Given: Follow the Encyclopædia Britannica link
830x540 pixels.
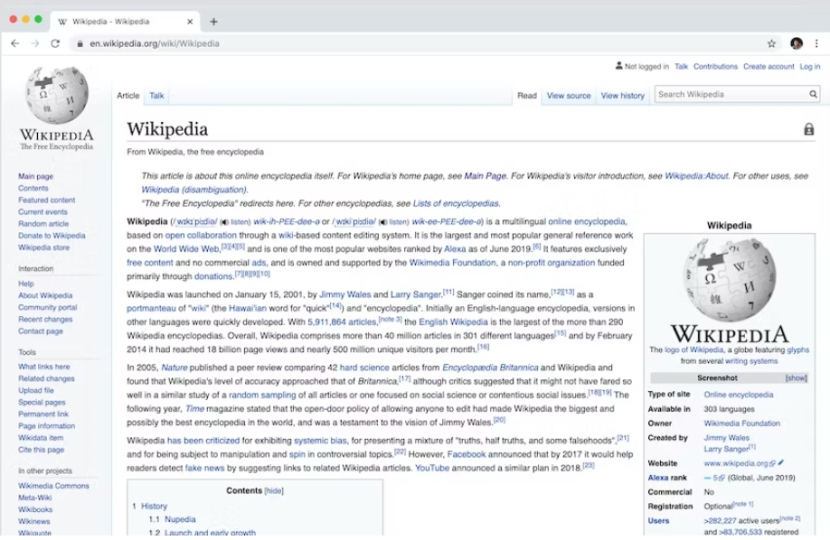Looking at the screenshot, I should [x=490, y=367].
